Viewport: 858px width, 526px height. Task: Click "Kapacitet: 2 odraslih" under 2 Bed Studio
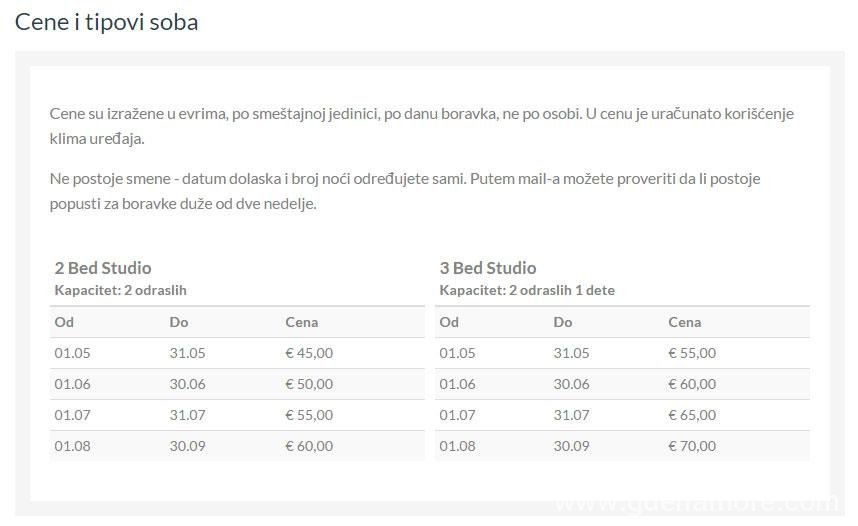120,290
